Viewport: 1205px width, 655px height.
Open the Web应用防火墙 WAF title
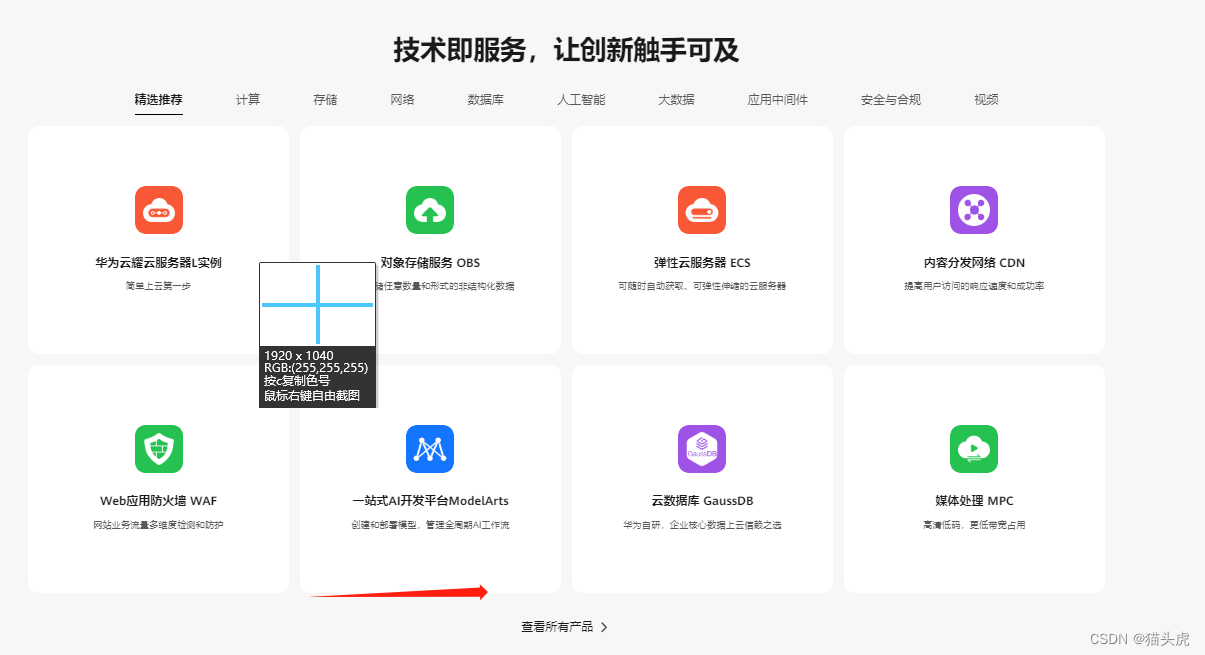158,501
